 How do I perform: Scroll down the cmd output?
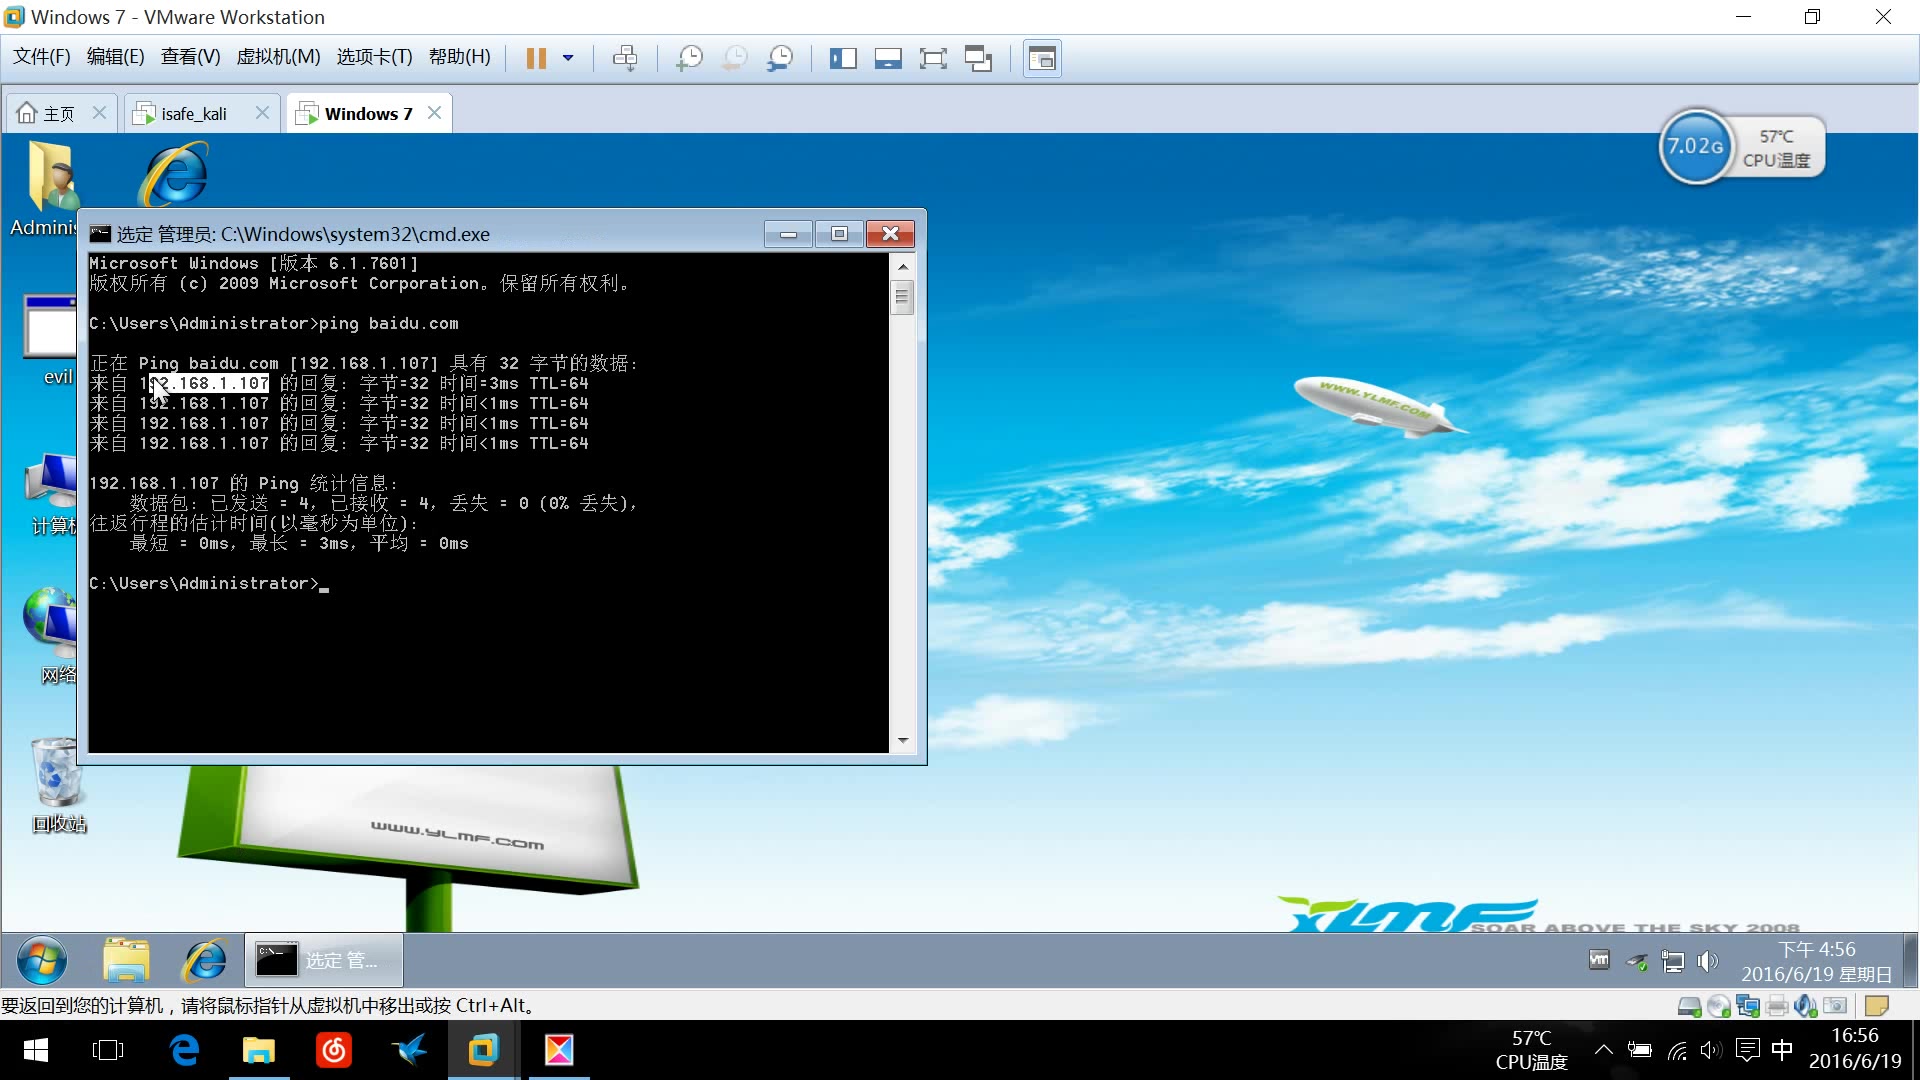pyautogui.click(x=903, y=741)
